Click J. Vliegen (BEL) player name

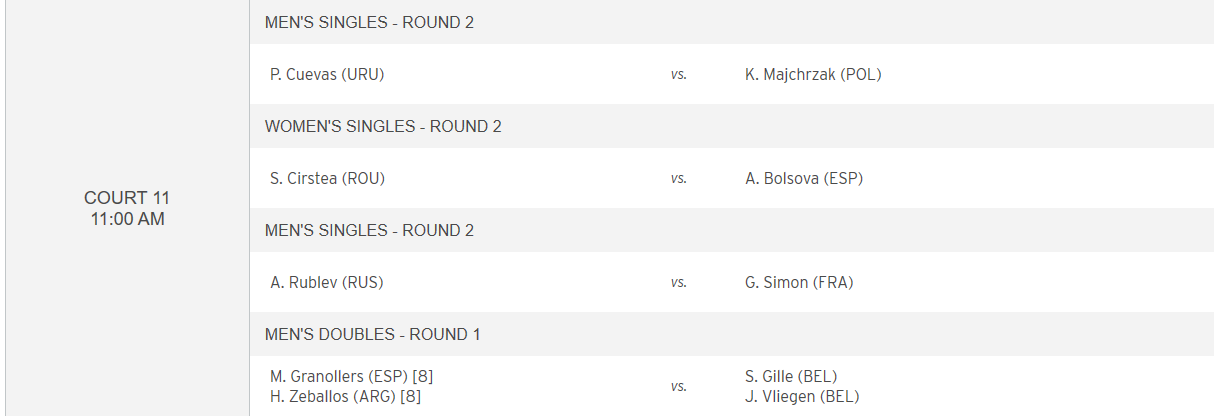tap(802, 396)
